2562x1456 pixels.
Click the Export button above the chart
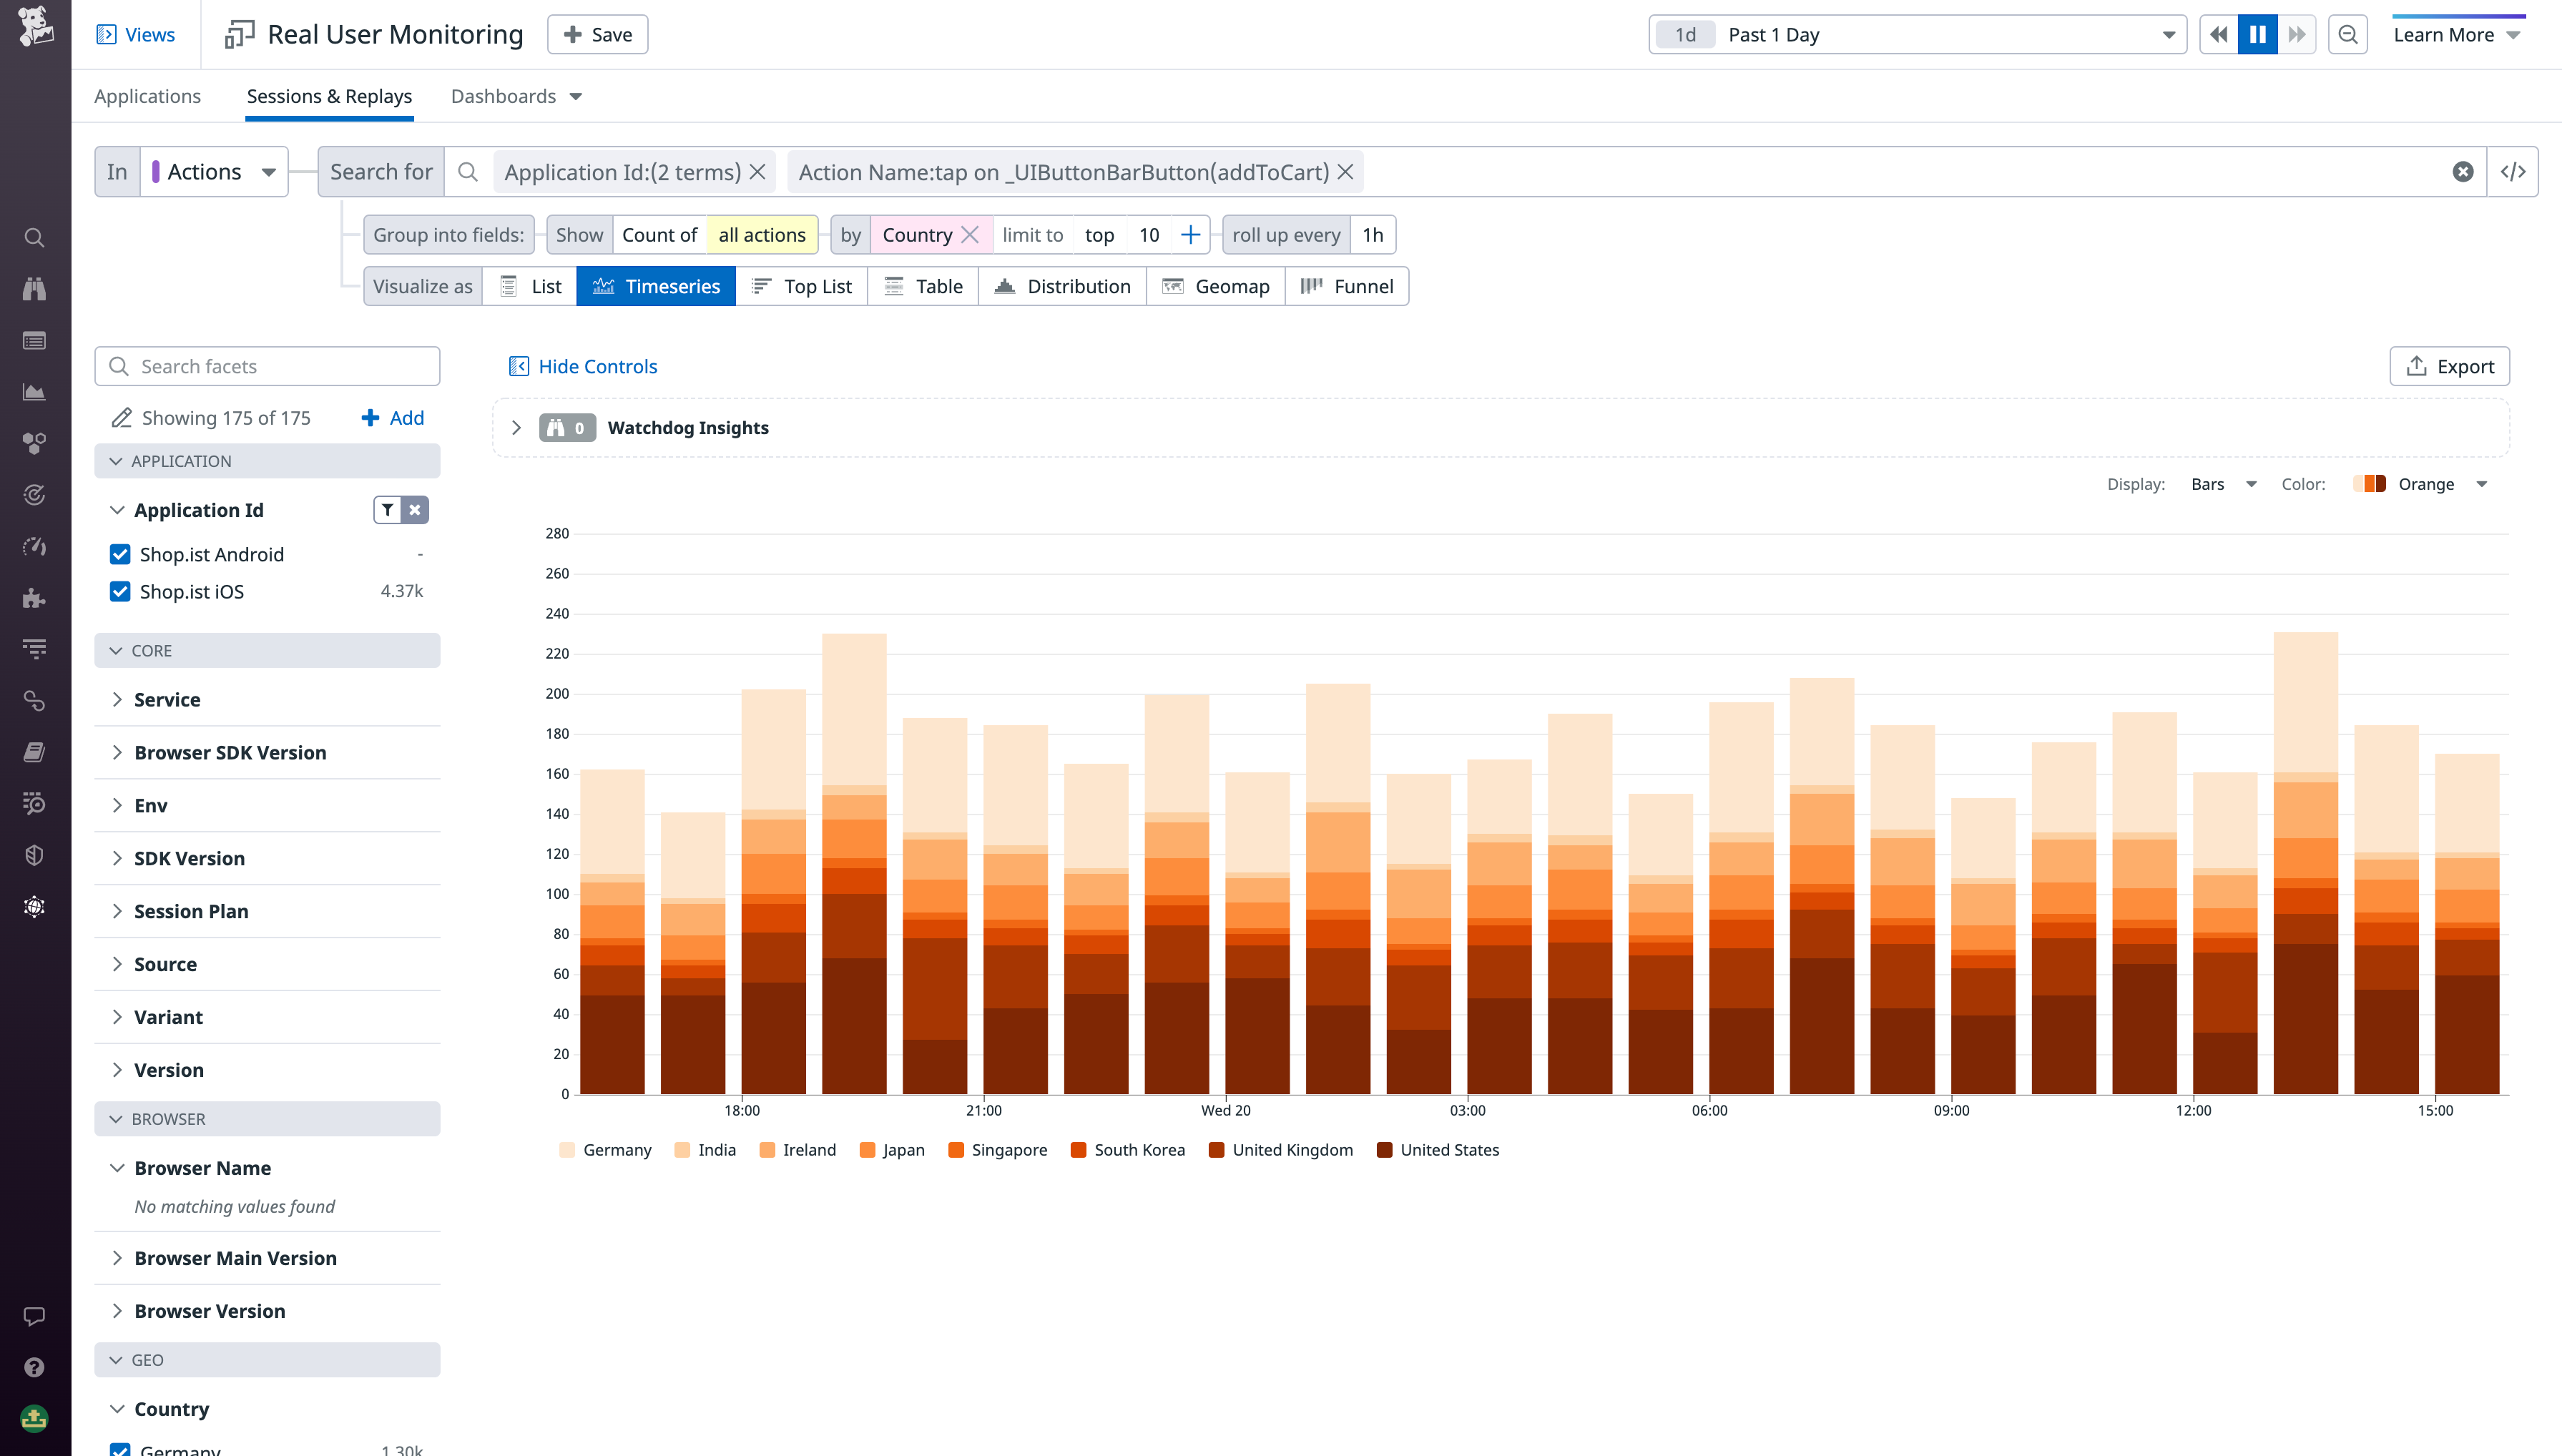pyautogui.click(x=2449, y=365)
